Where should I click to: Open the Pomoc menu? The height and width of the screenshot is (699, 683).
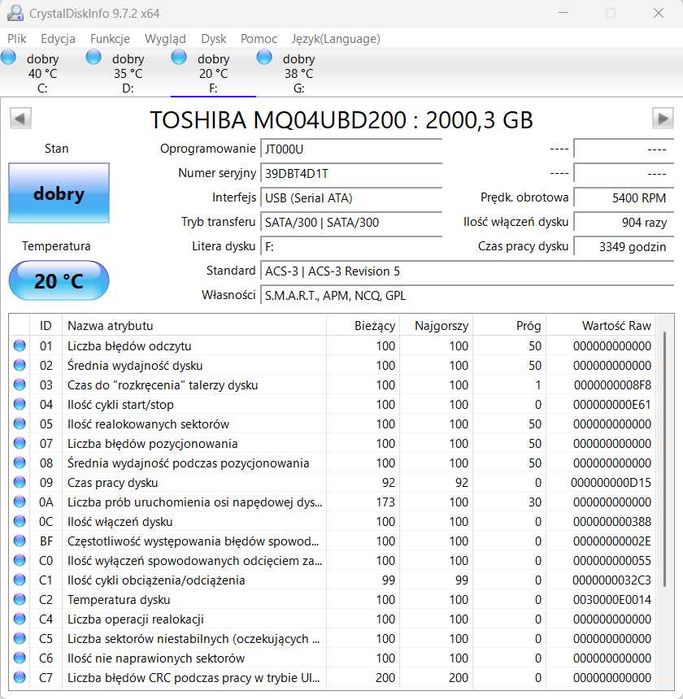[259, 39]
